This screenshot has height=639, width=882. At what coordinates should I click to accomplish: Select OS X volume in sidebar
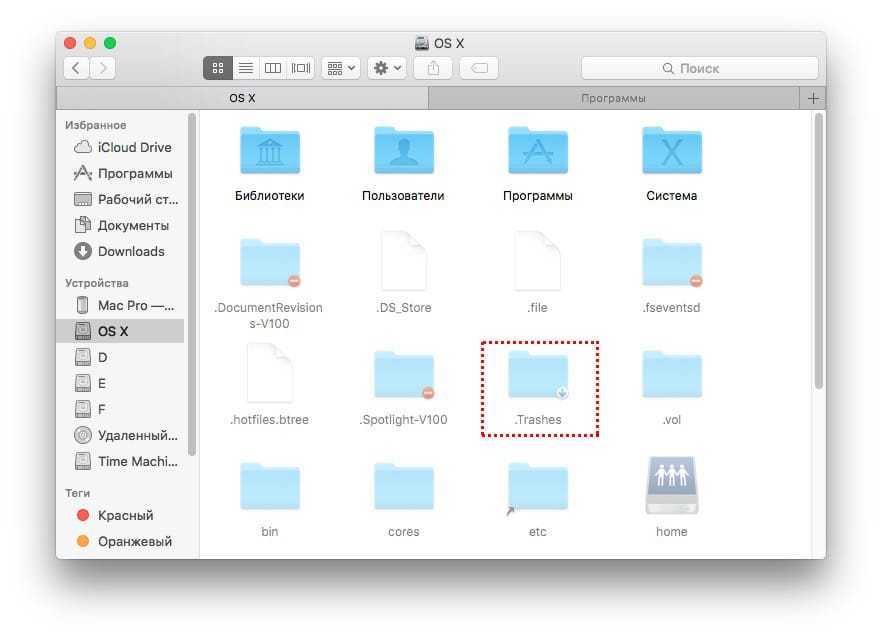point(120,331)
